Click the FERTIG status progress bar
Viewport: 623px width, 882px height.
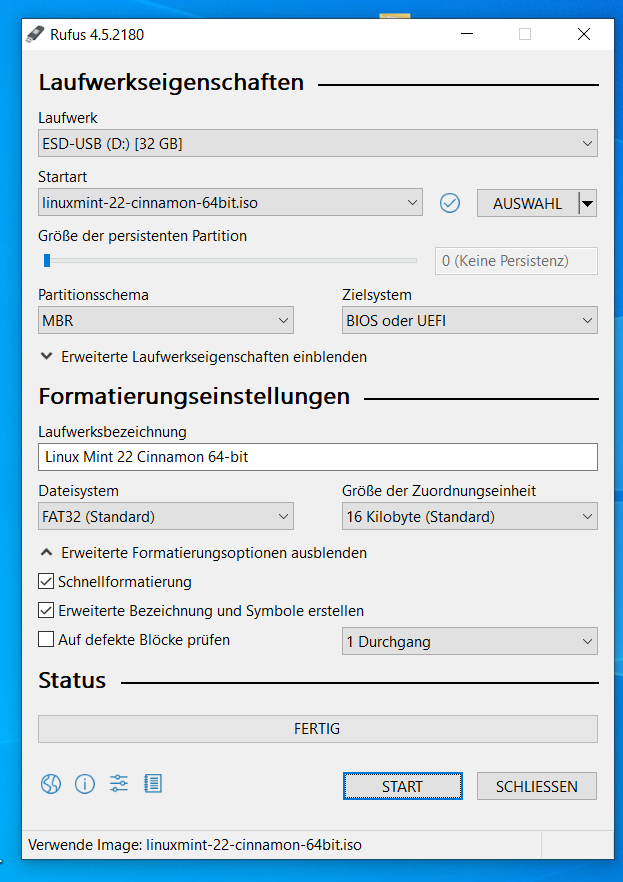318,729
